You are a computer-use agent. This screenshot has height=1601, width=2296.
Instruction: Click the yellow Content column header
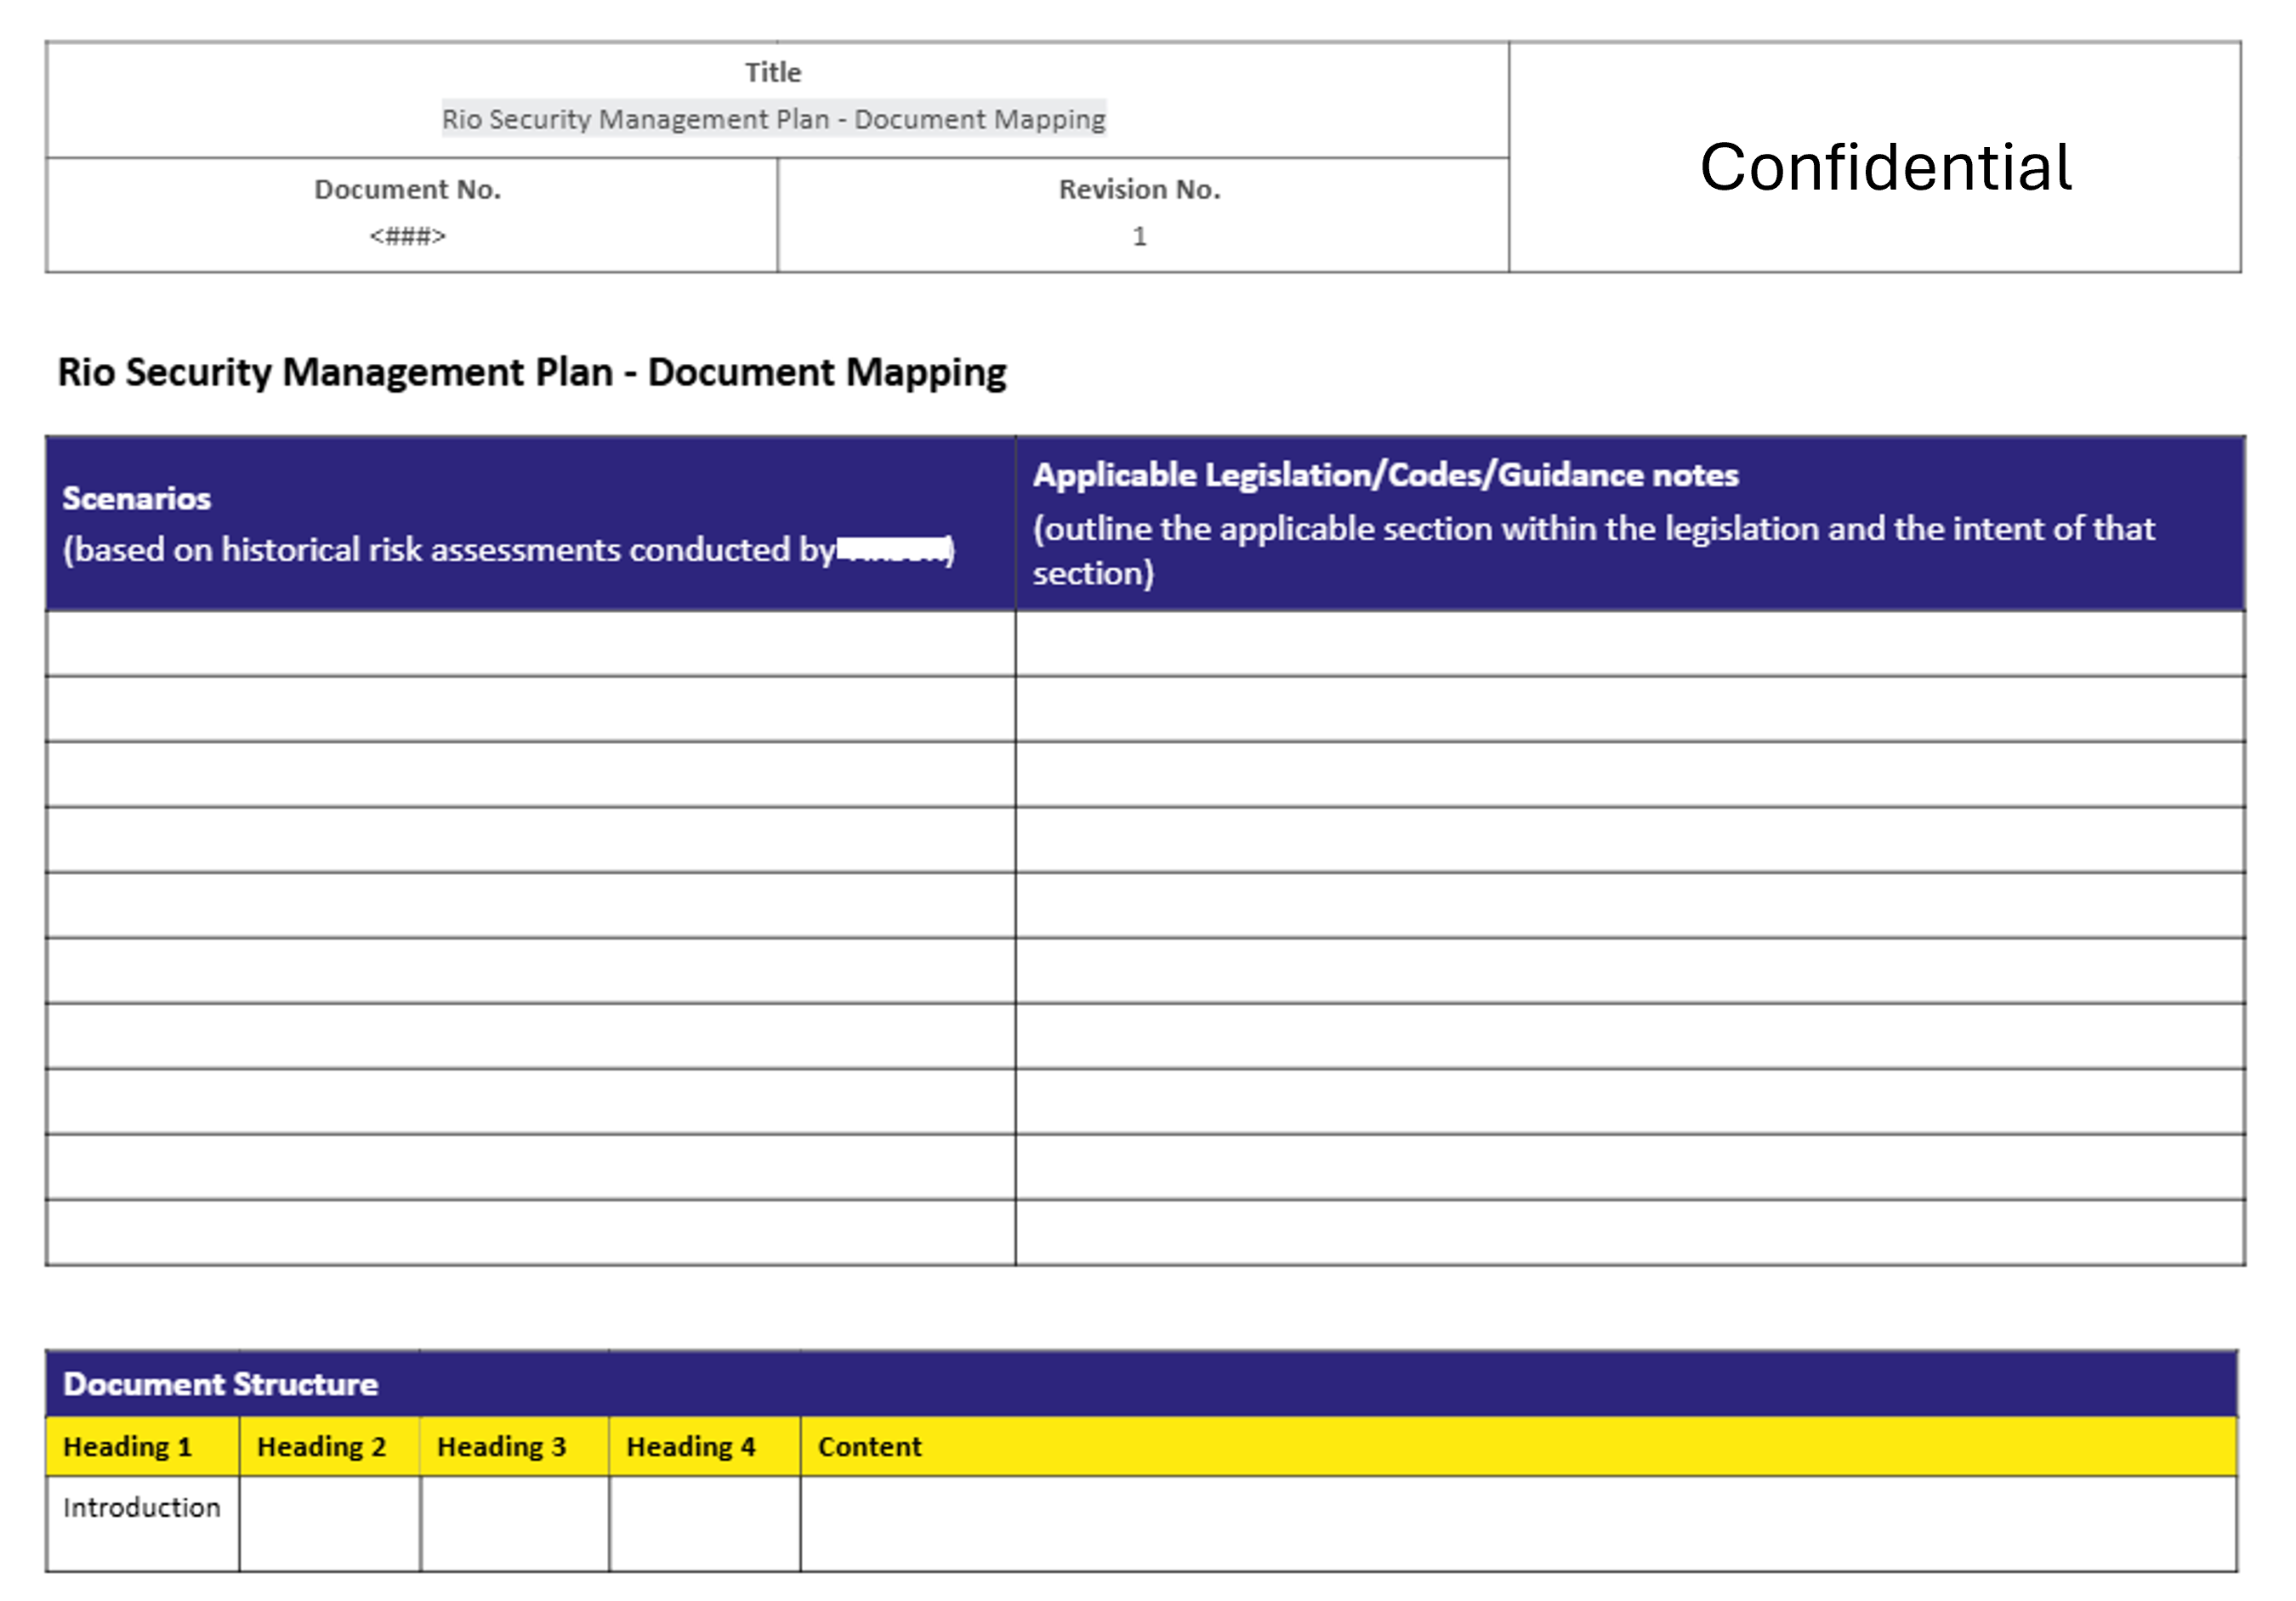point(869,1447)
